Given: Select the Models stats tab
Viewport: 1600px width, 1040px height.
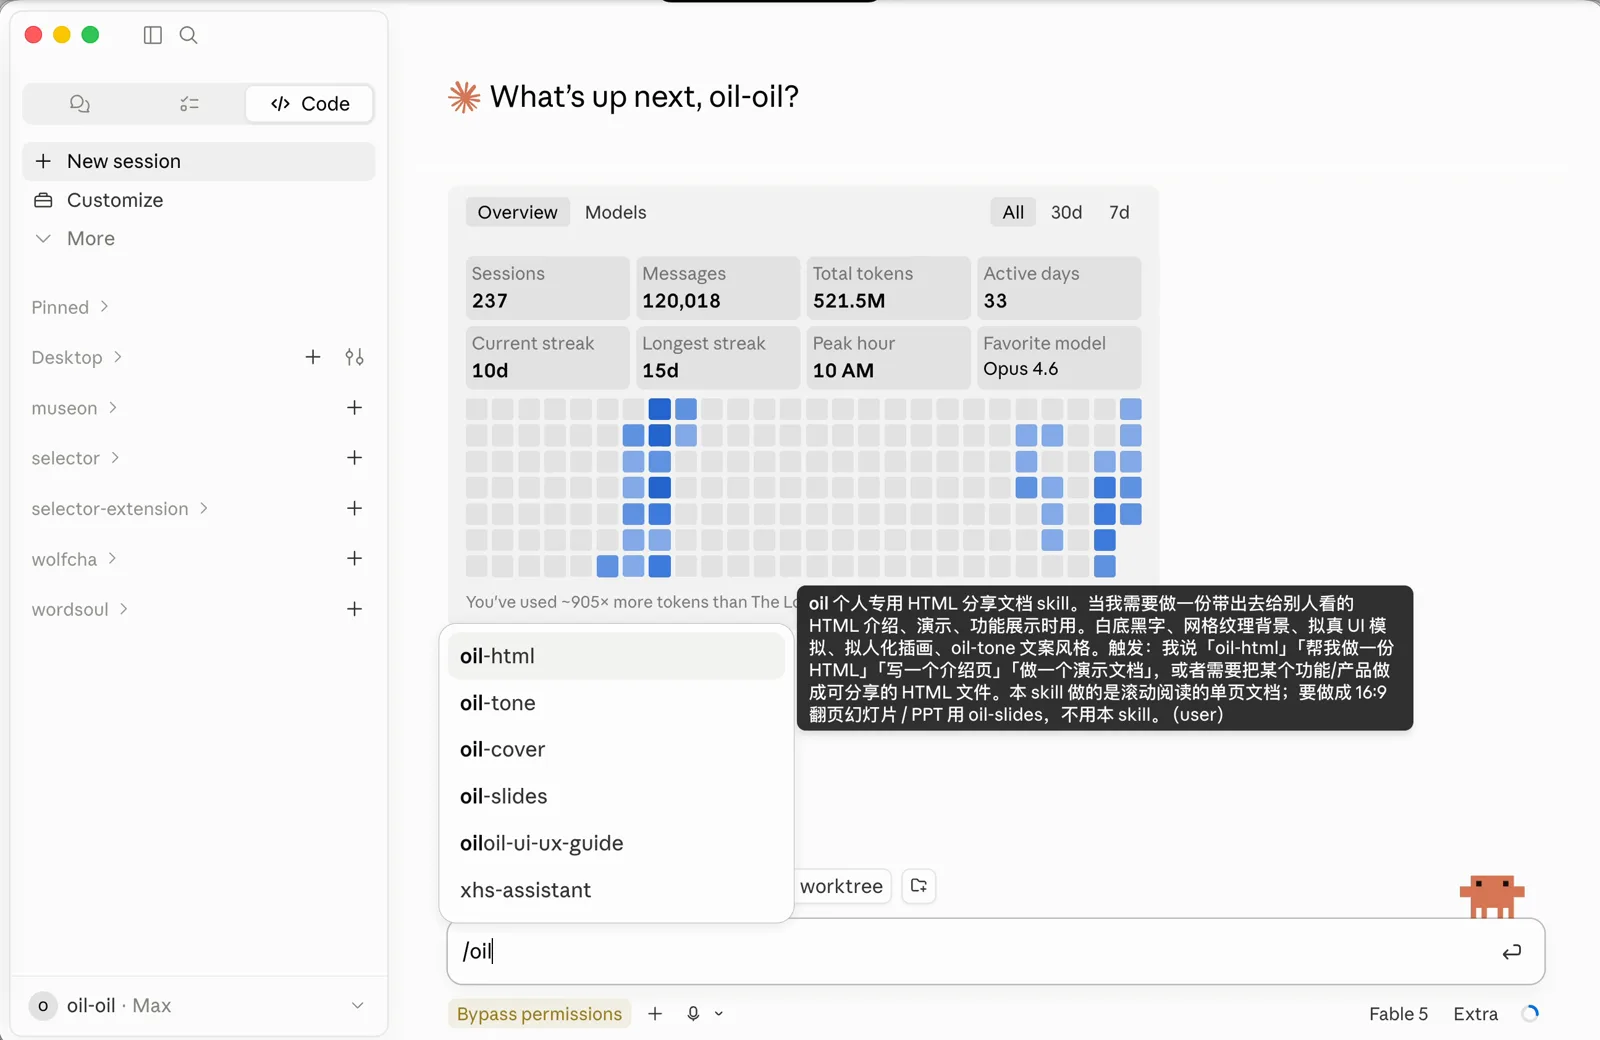Looking at the screenshot, I should coord(616,212).
